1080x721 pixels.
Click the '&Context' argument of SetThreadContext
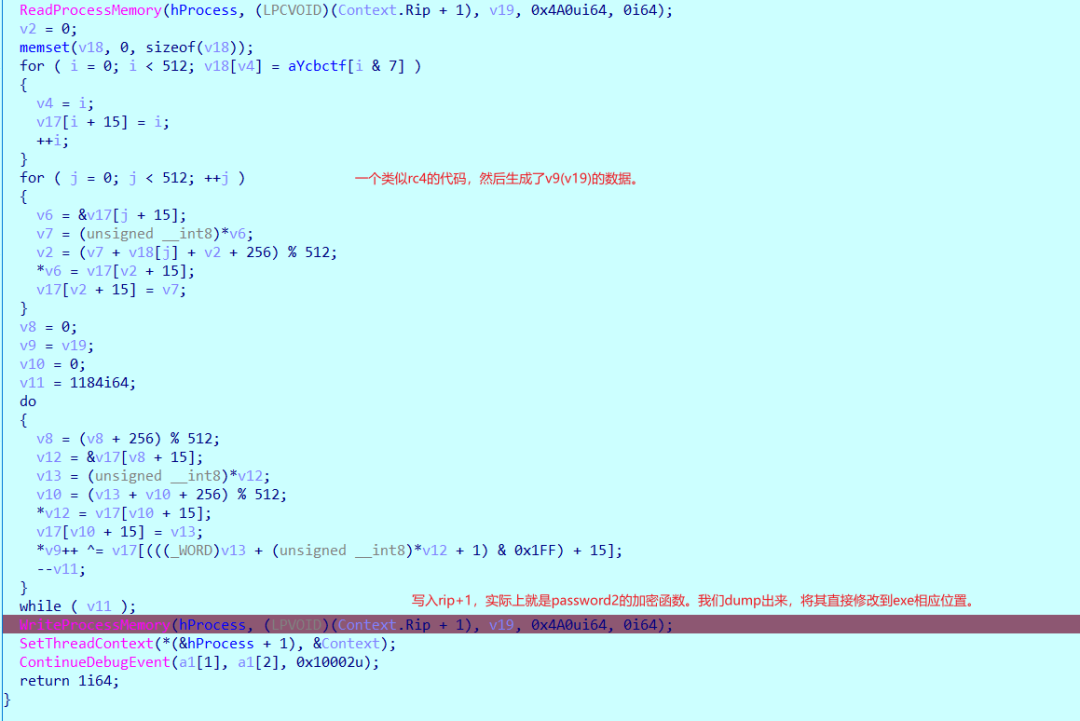(346, 643)
